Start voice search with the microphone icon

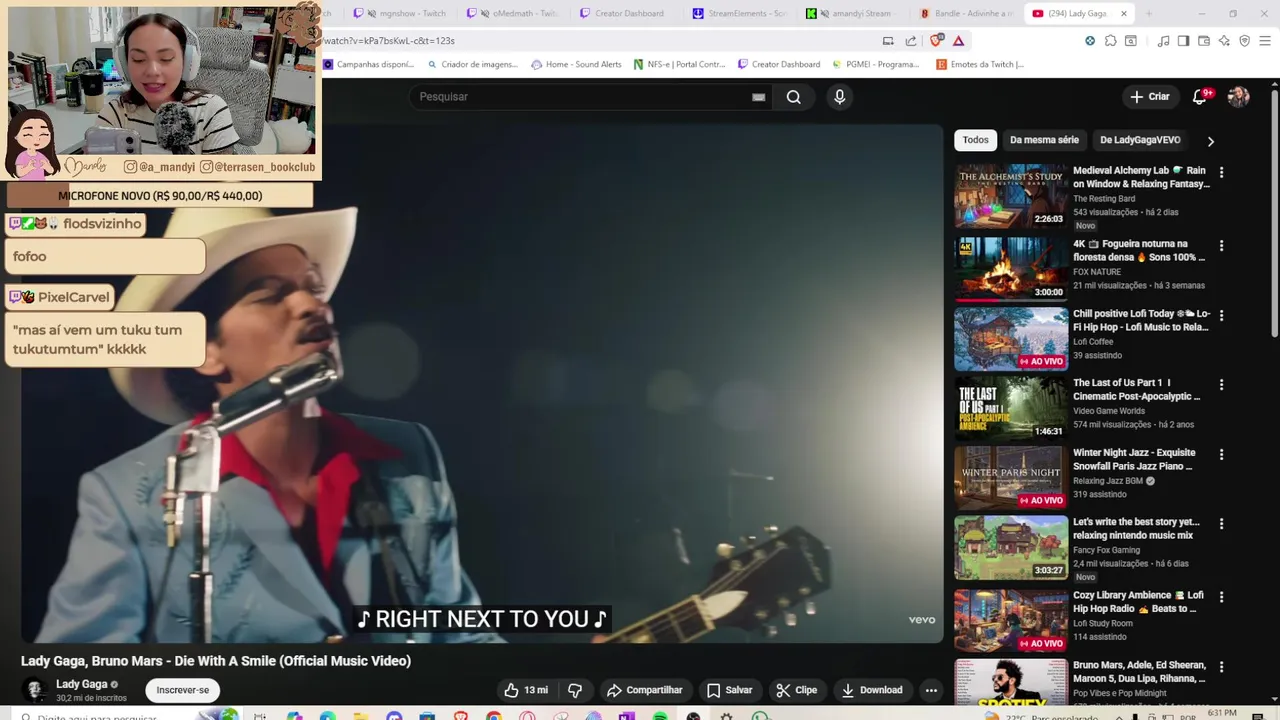(839, 97)
